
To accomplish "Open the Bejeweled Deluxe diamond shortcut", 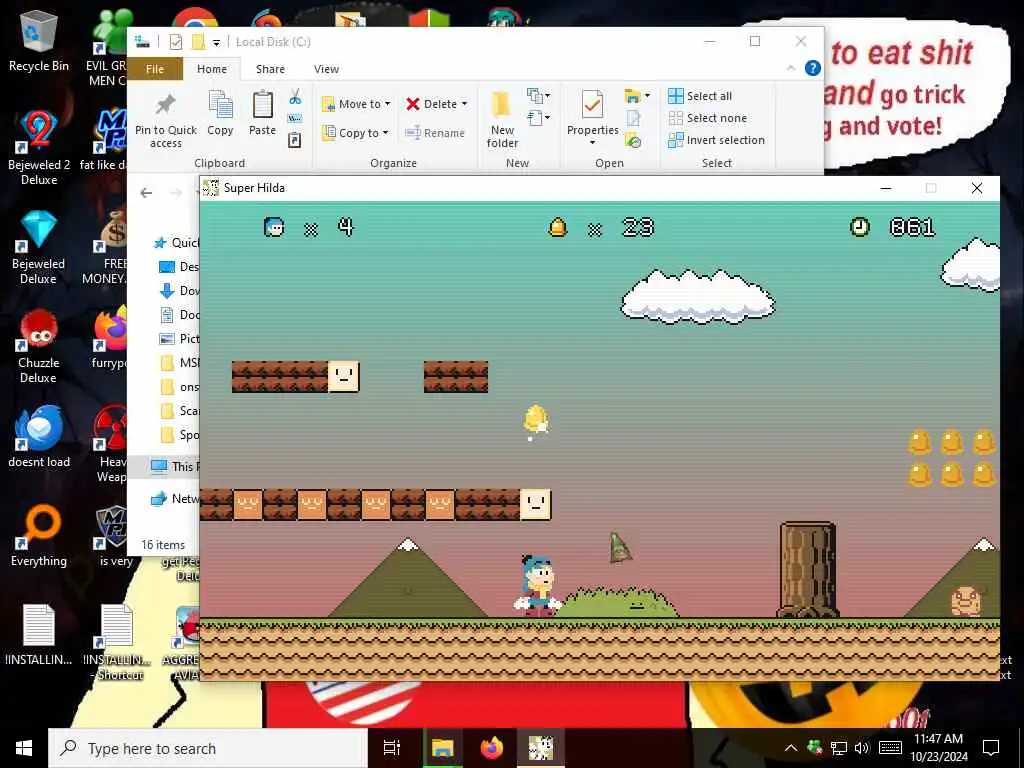I will pyautogui.click(x=39, y=248).
